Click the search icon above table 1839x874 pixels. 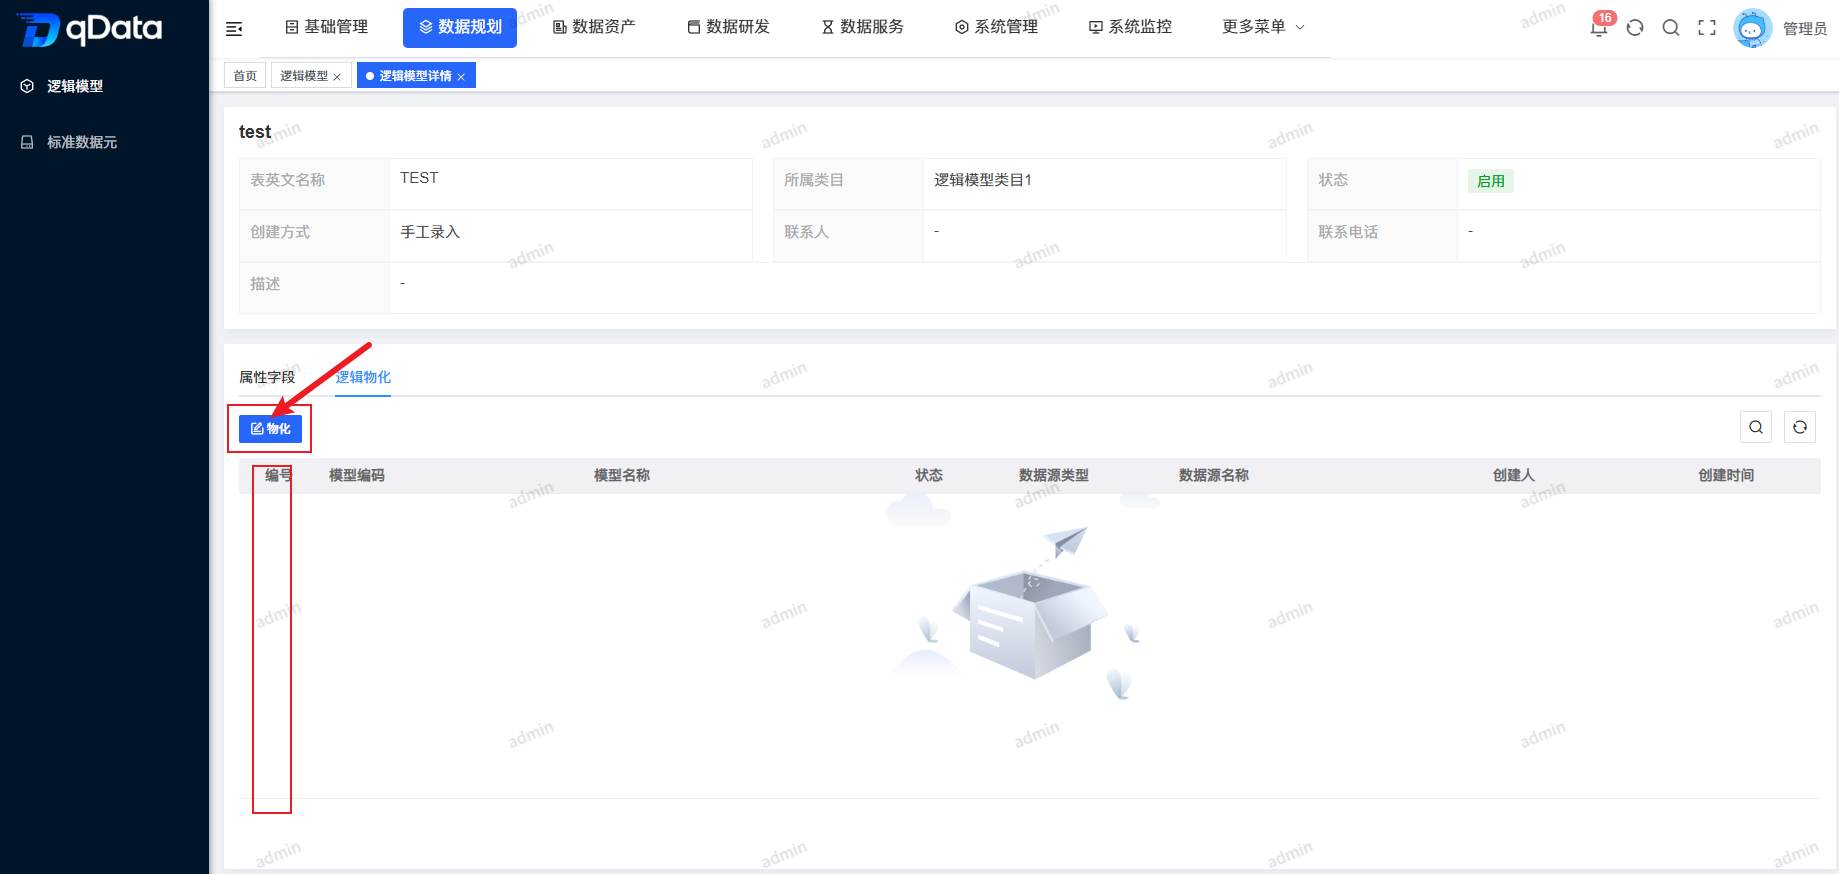click(x=1756, y=427)
